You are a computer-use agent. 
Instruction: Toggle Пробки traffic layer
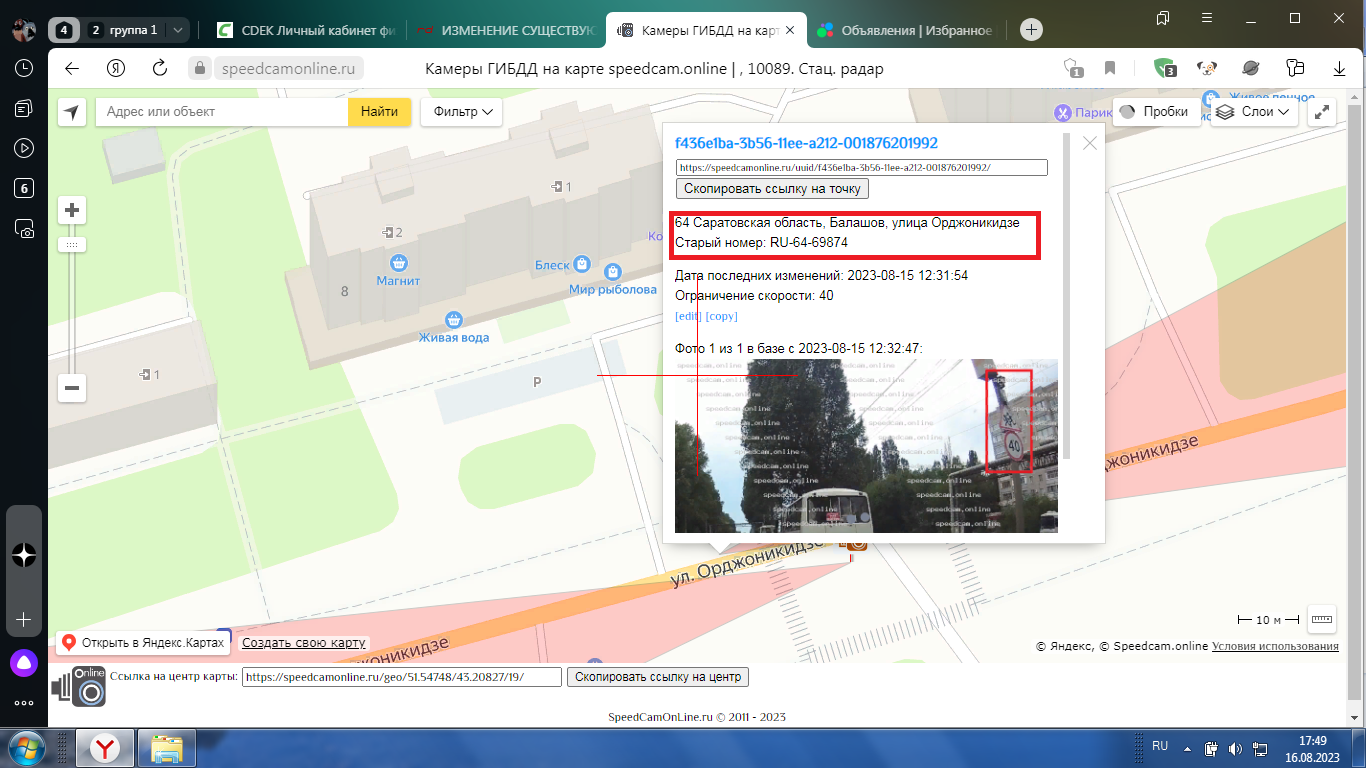coord(1155,112)
